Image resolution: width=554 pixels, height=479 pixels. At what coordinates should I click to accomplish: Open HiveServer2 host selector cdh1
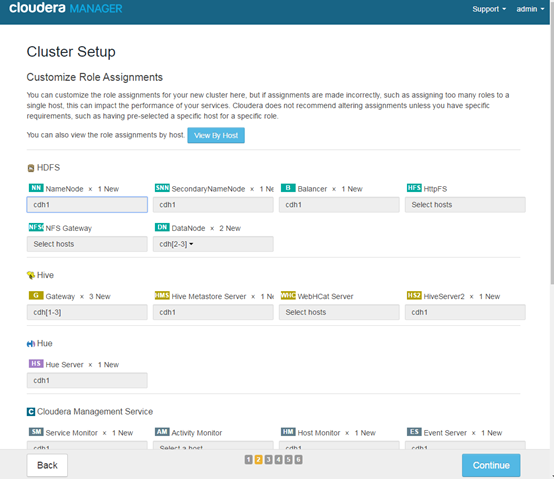tap(465, 312)
